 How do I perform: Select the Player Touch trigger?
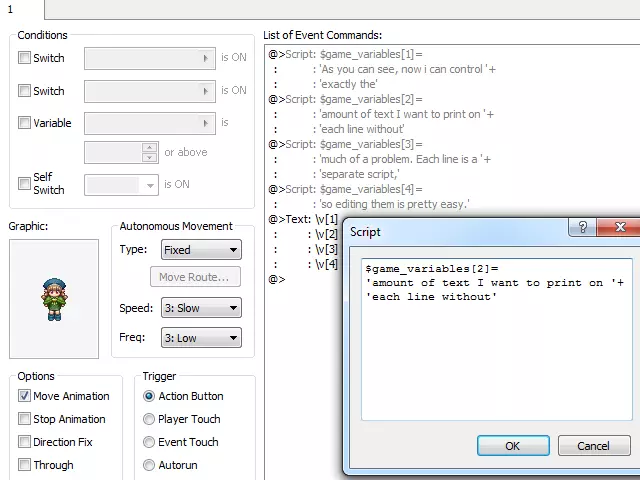[149, 419]
